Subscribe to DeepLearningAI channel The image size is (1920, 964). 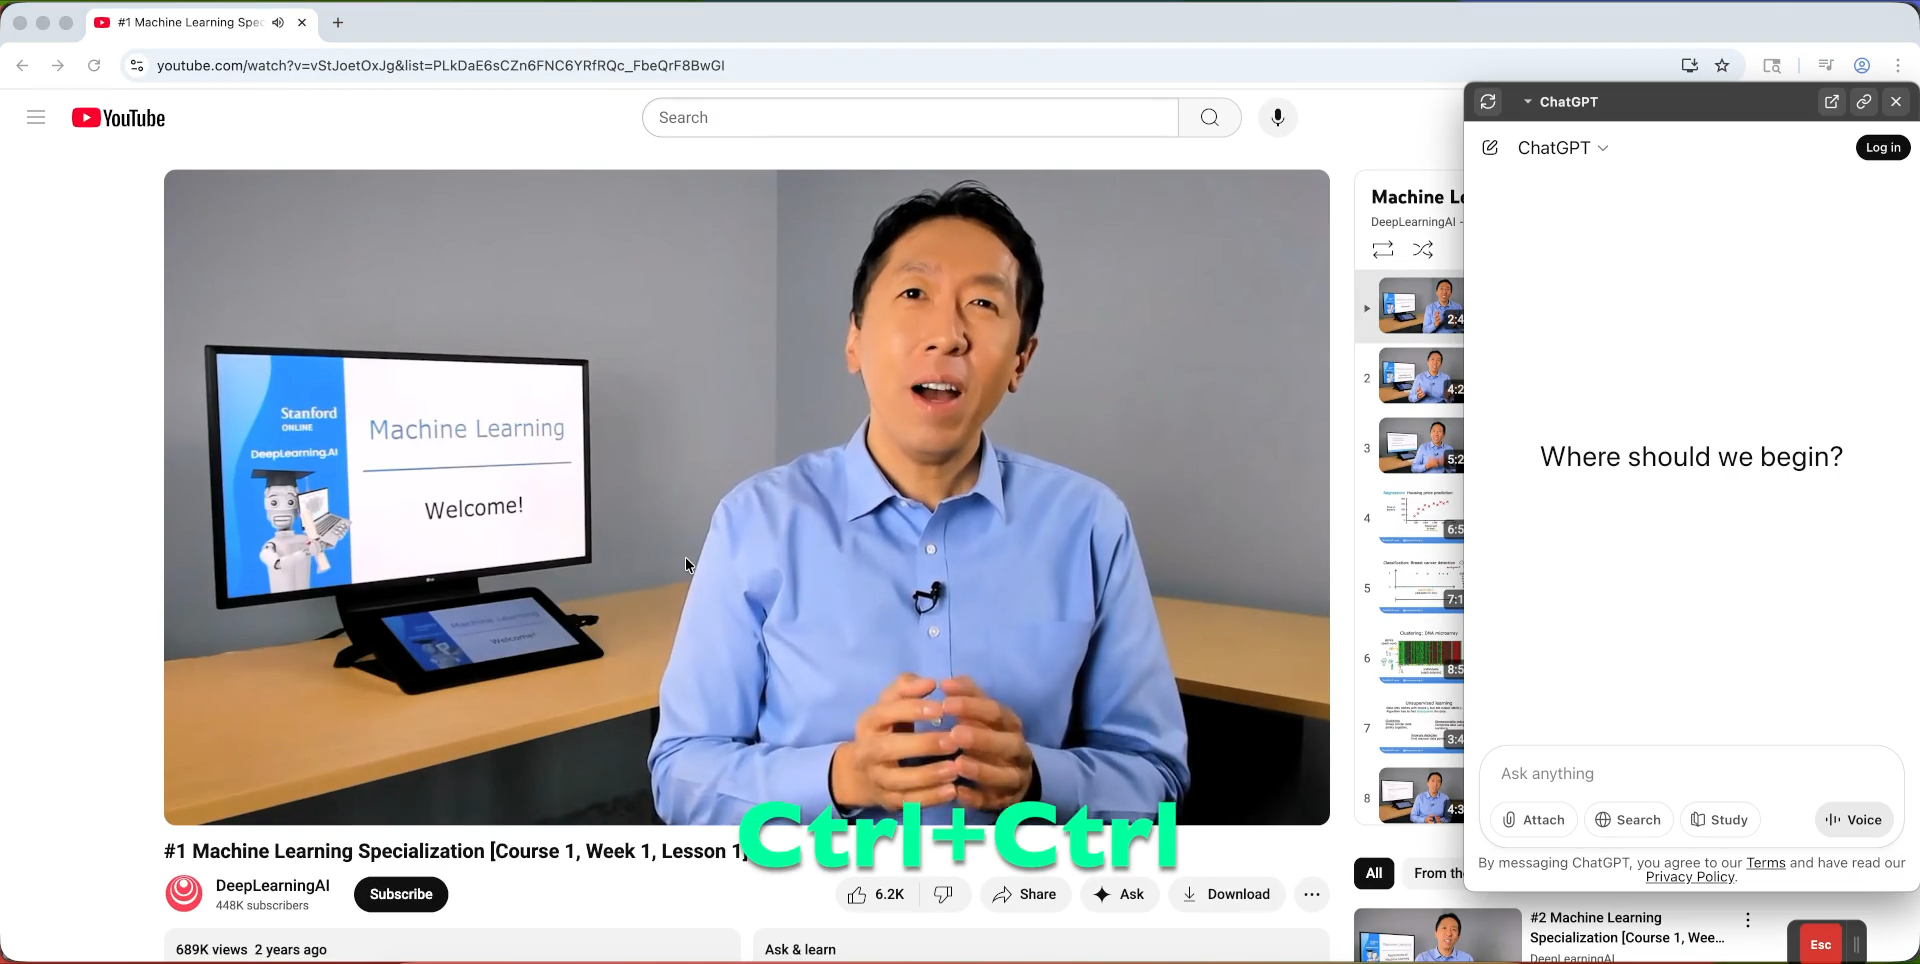pyautogui.click(x=401, y=895)
